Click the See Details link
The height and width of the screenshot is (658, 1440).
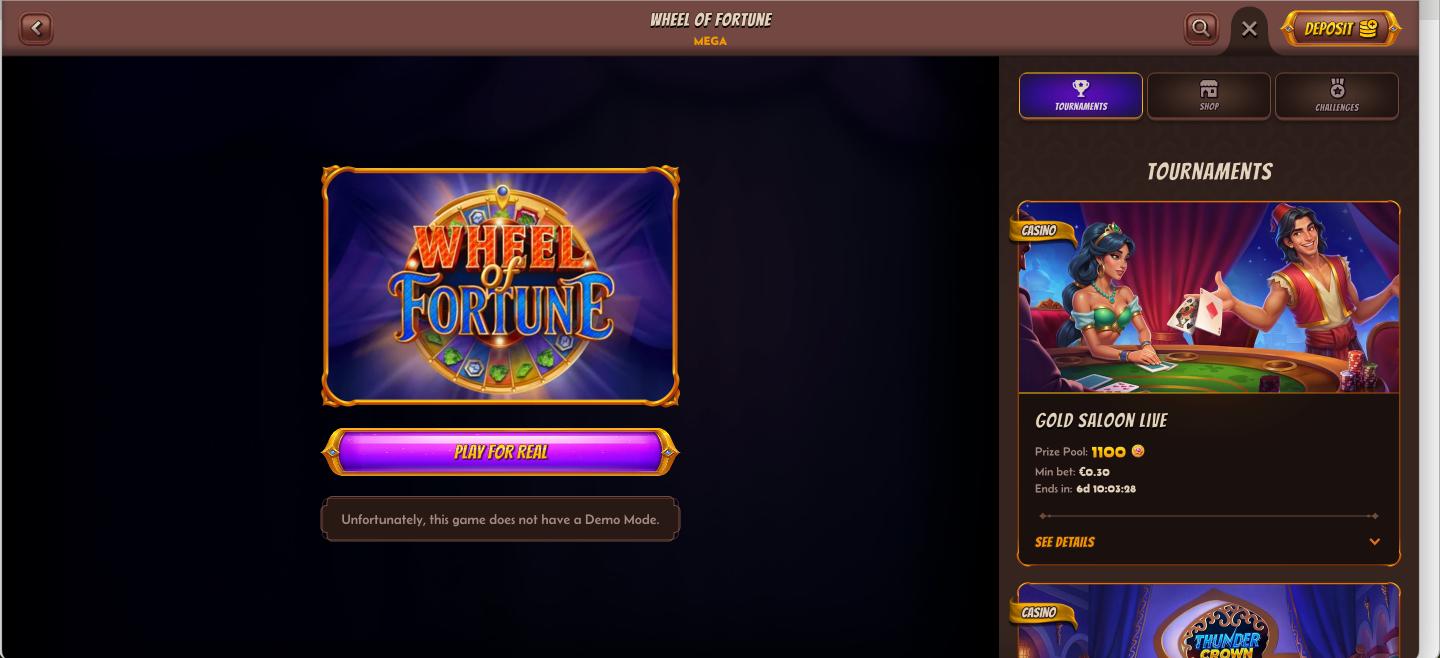coord(1065,542)
